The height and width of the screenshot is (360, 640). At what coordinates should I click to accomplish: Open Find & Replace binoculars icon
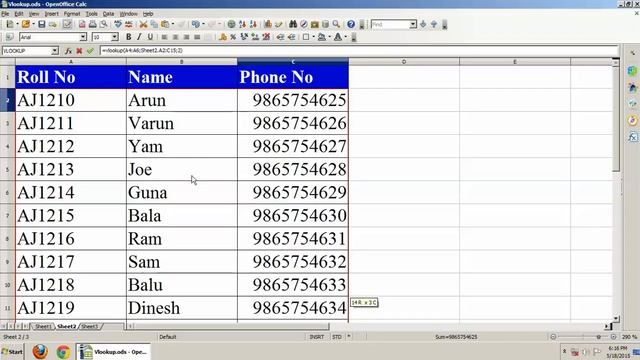click(293, 24)
